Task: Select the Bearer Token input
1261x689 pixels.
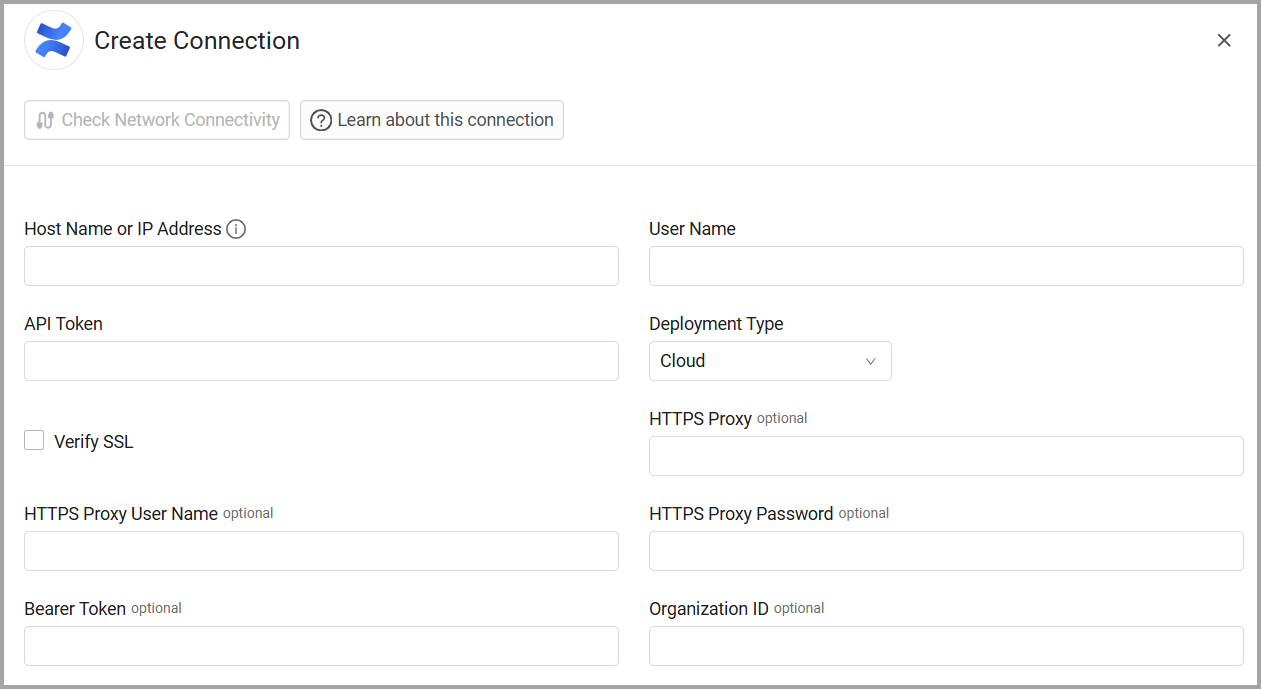Action: click(321, 646)
